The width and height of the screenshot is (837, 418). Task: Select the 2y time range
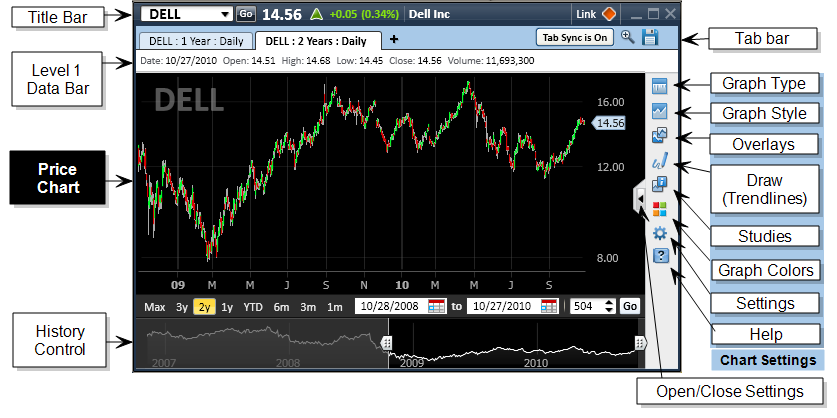205,307
